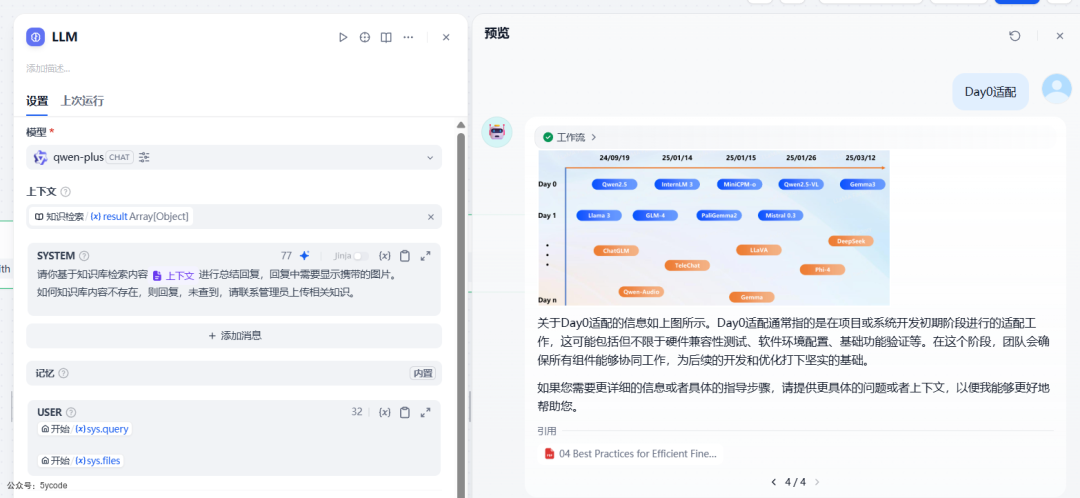
Task: Click the 添加描述 description field
Action: point(48,68)
